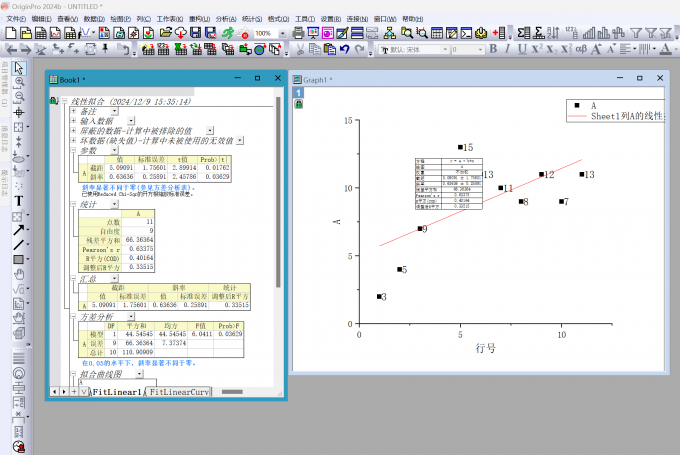Select the Pan hand tool
680x455 pixels.
(19, 274)
